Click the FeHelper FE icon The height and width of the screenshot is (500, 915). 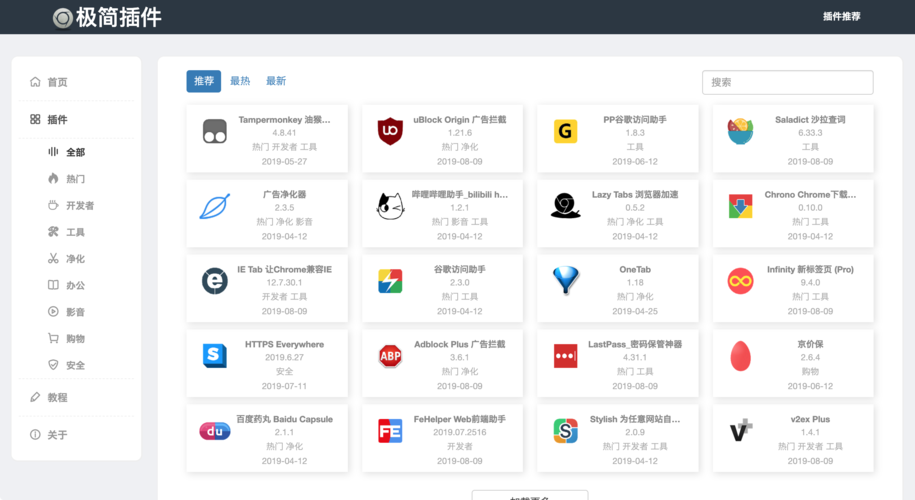click(390, 431)
